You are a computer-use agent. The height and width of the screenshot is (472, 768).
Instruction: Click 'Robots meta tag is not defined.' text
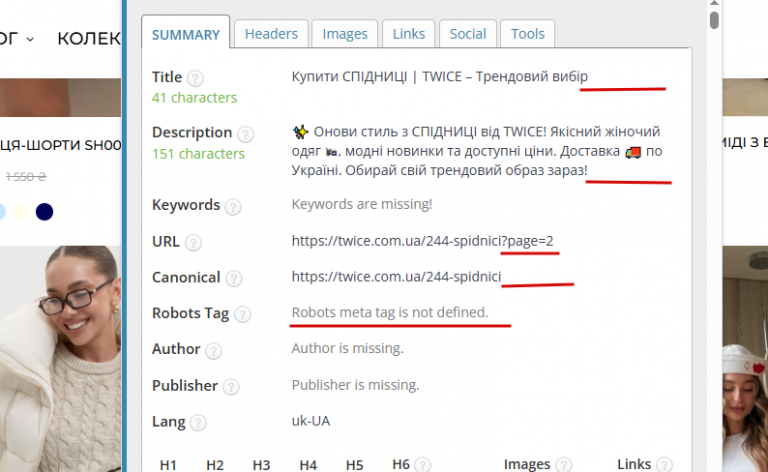(390, 312)
